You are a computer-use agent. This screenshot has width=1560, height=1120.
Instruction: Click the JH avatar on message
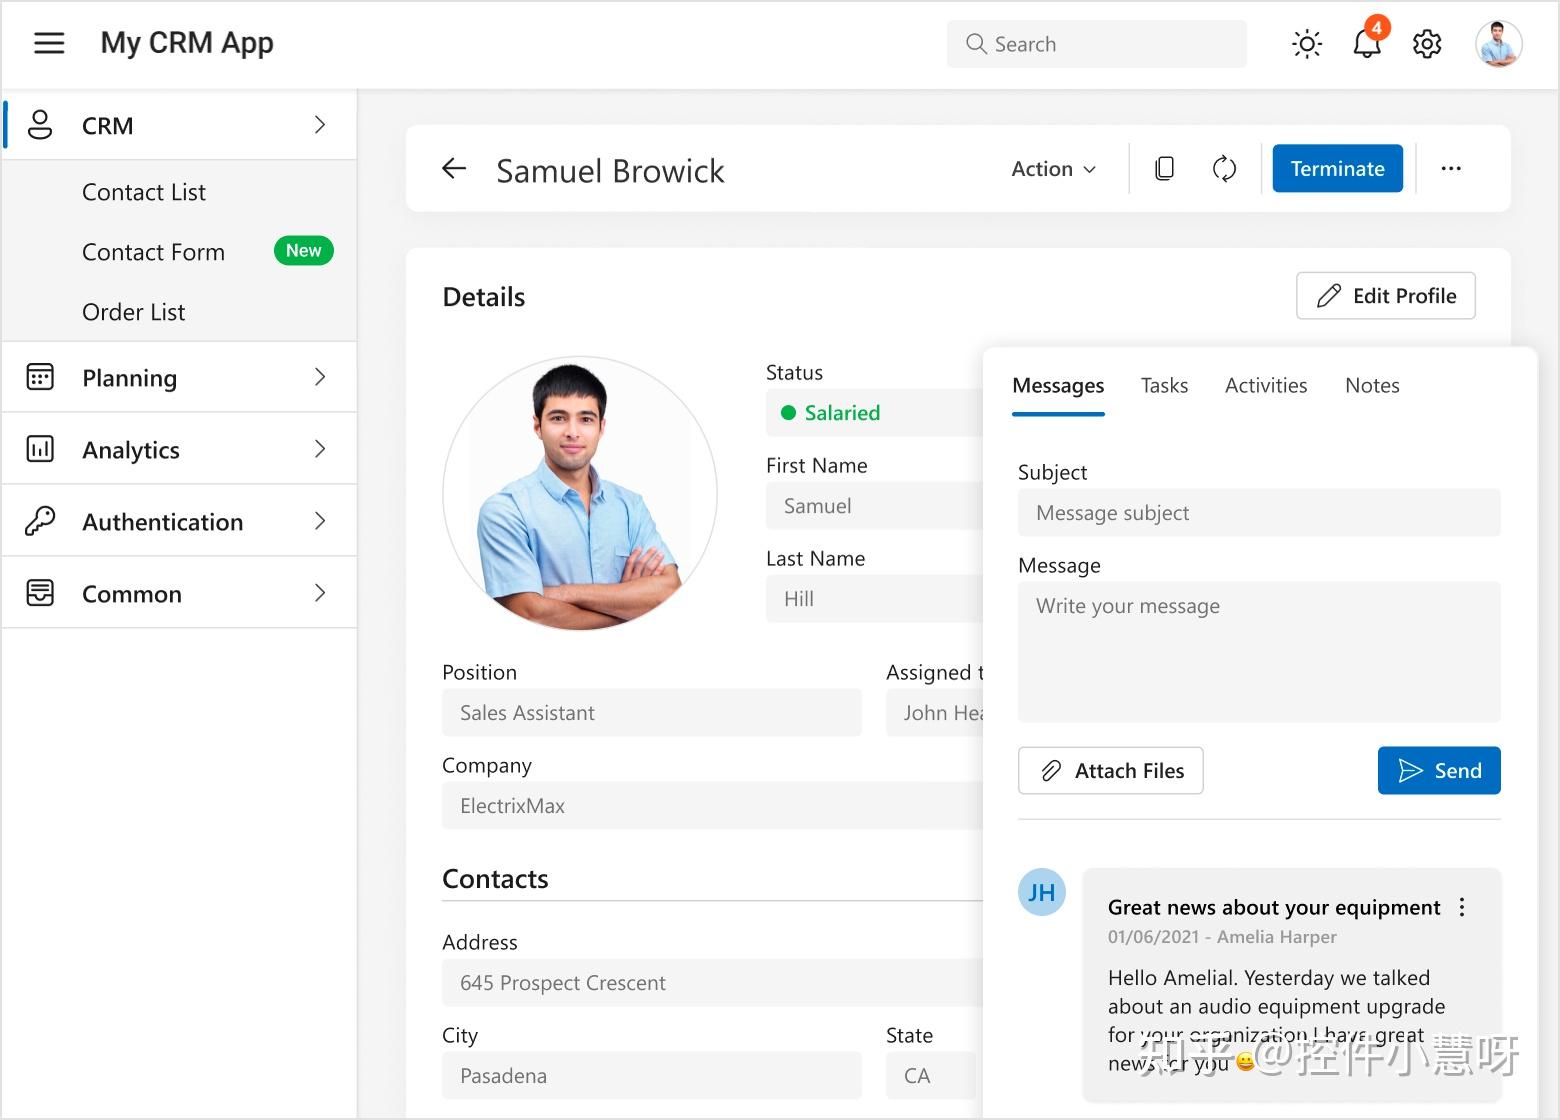tap(1042, 892)
